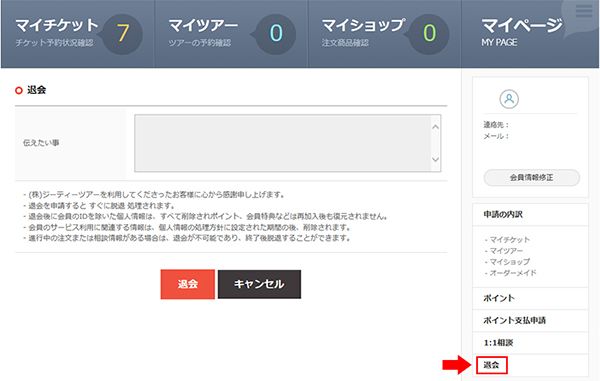Click the キャンセル button
The image size is (600, 381).
click(259, 284)
